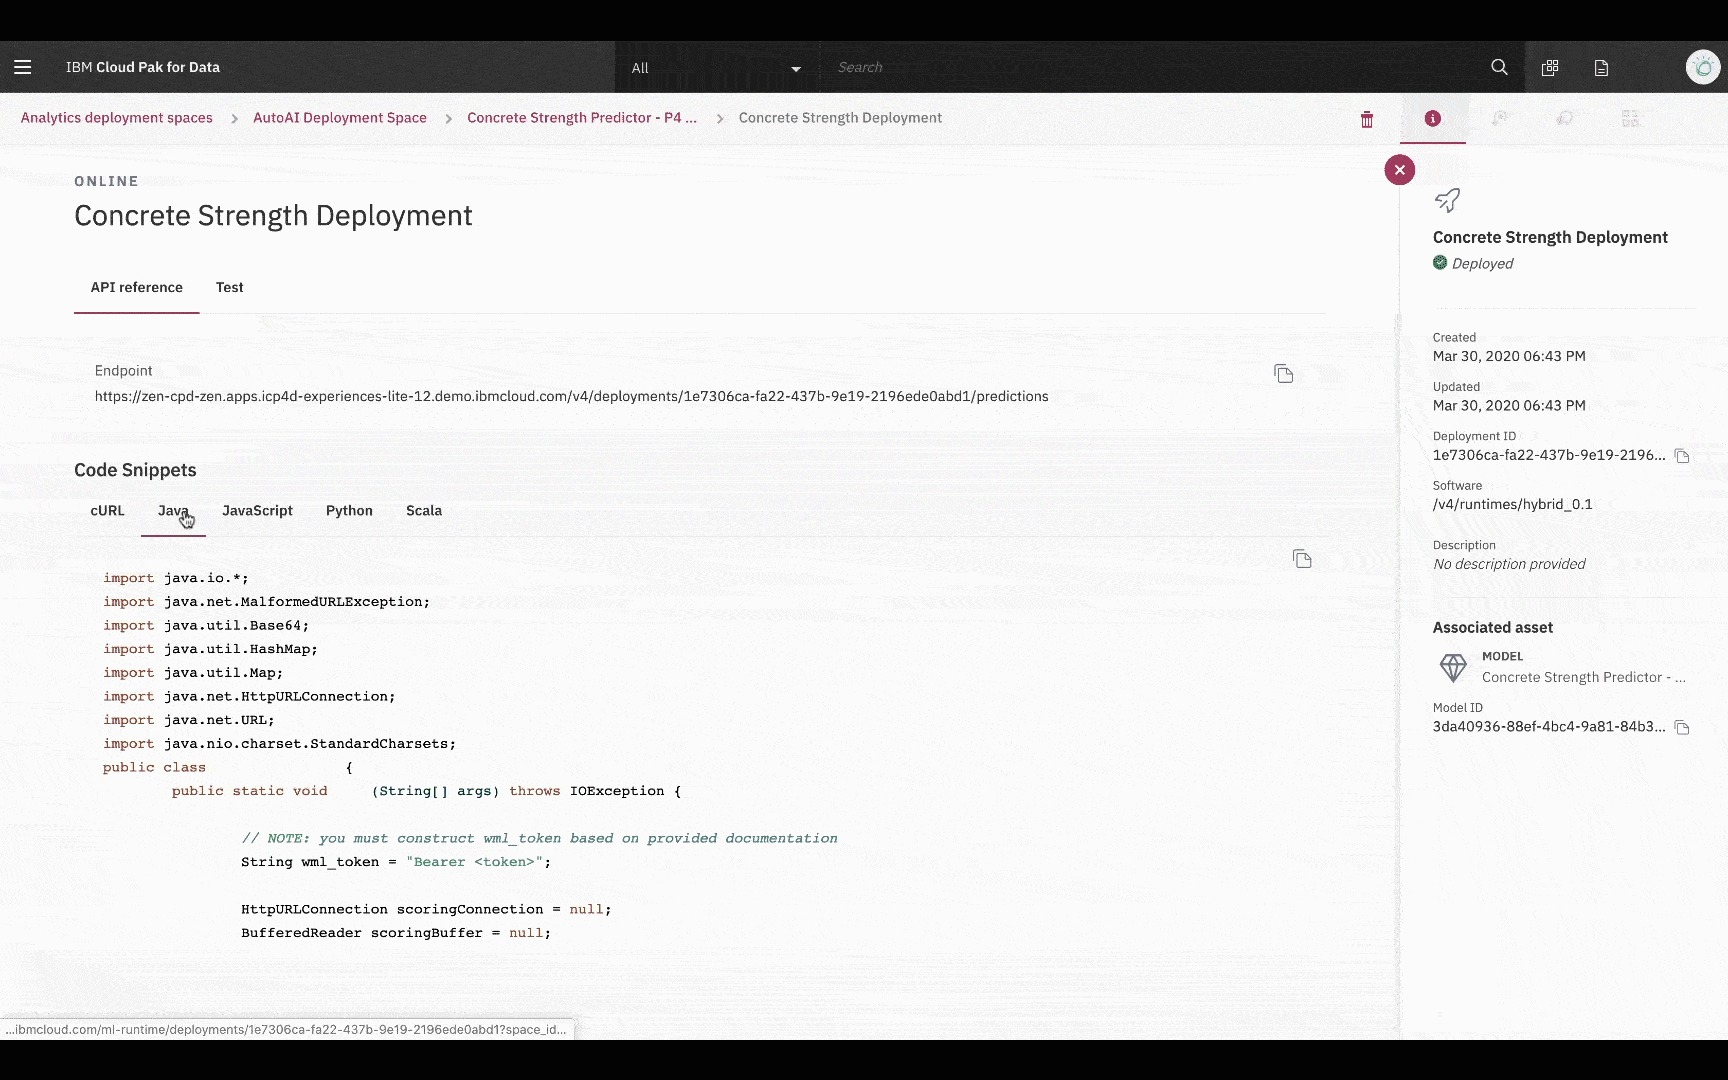Click the Model ID value 3da40936-88ef...
This screenshot has width=1728, height=1080.
pos(1549,727)
